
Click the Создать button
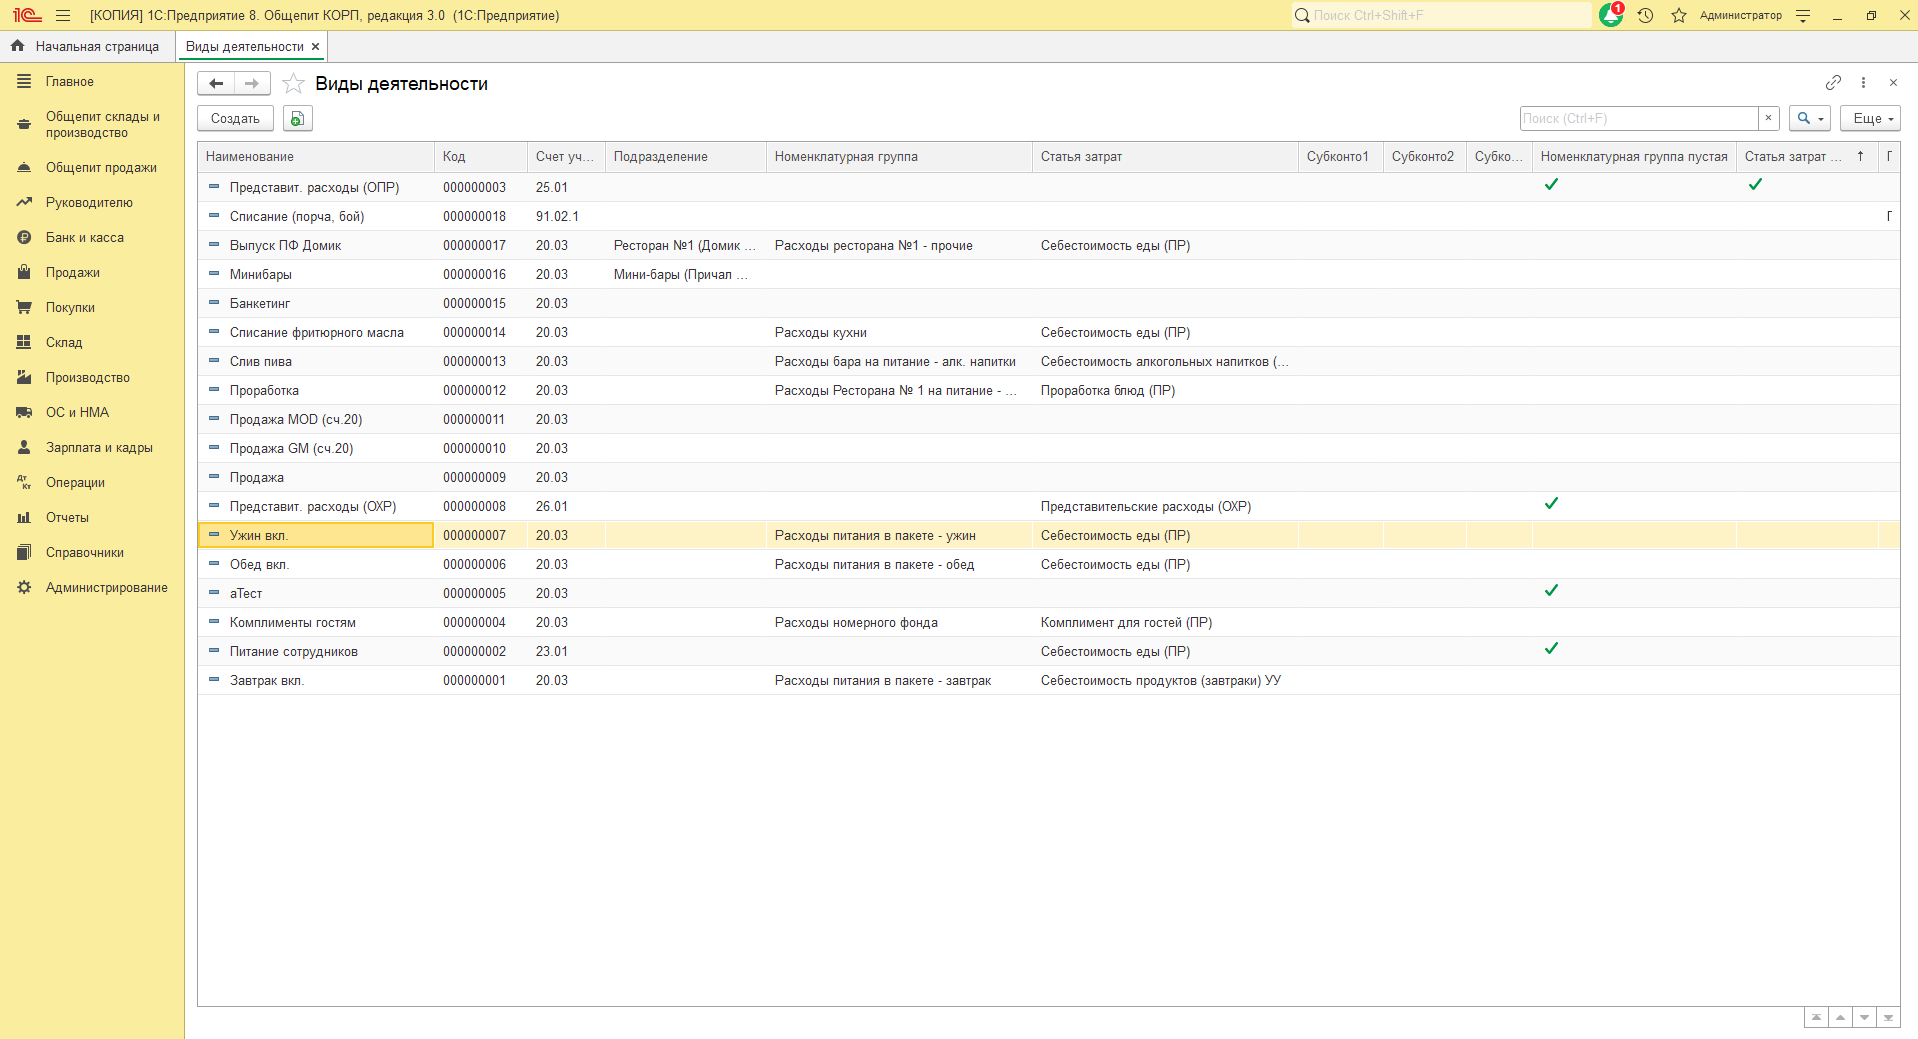tap(235, 118)
